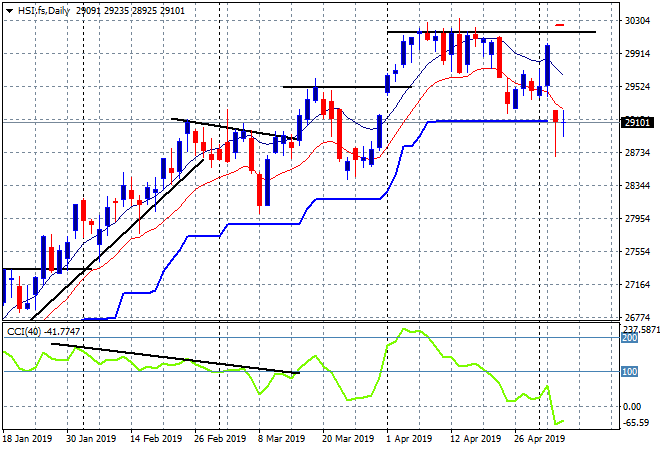Click the 27554 price scale label
This screenshot has width=660, height=450.
(x=637, y=252)
